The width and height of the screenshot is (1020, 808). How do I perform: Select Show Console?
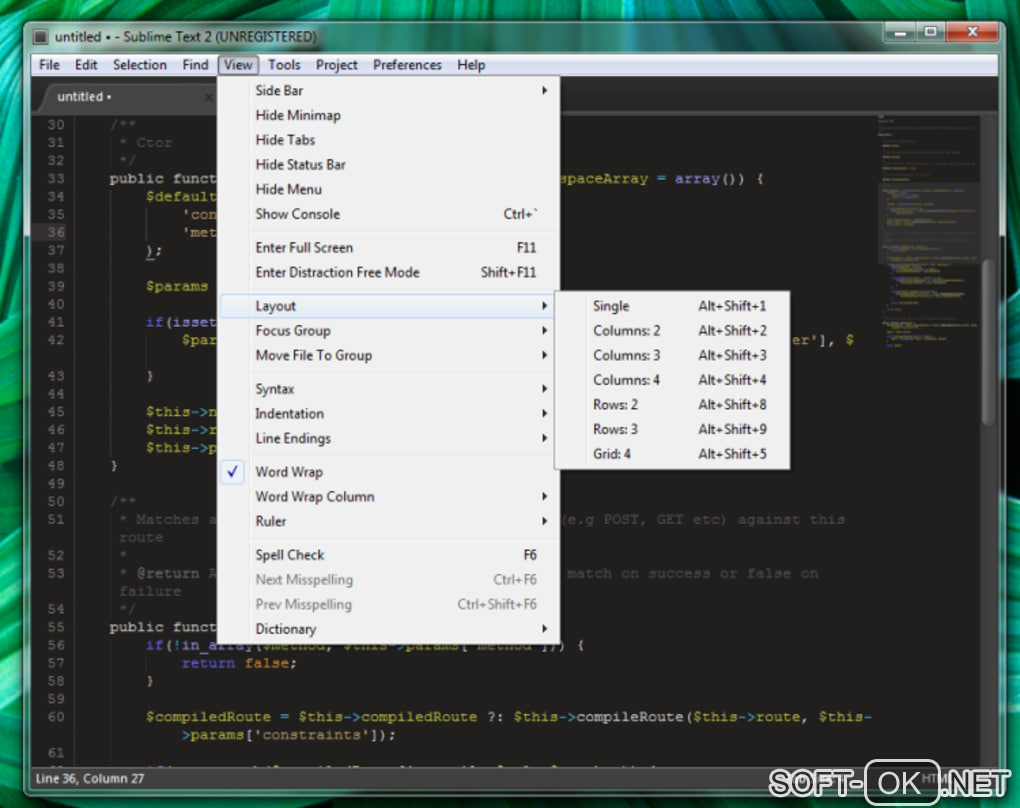tap(388, 214)
